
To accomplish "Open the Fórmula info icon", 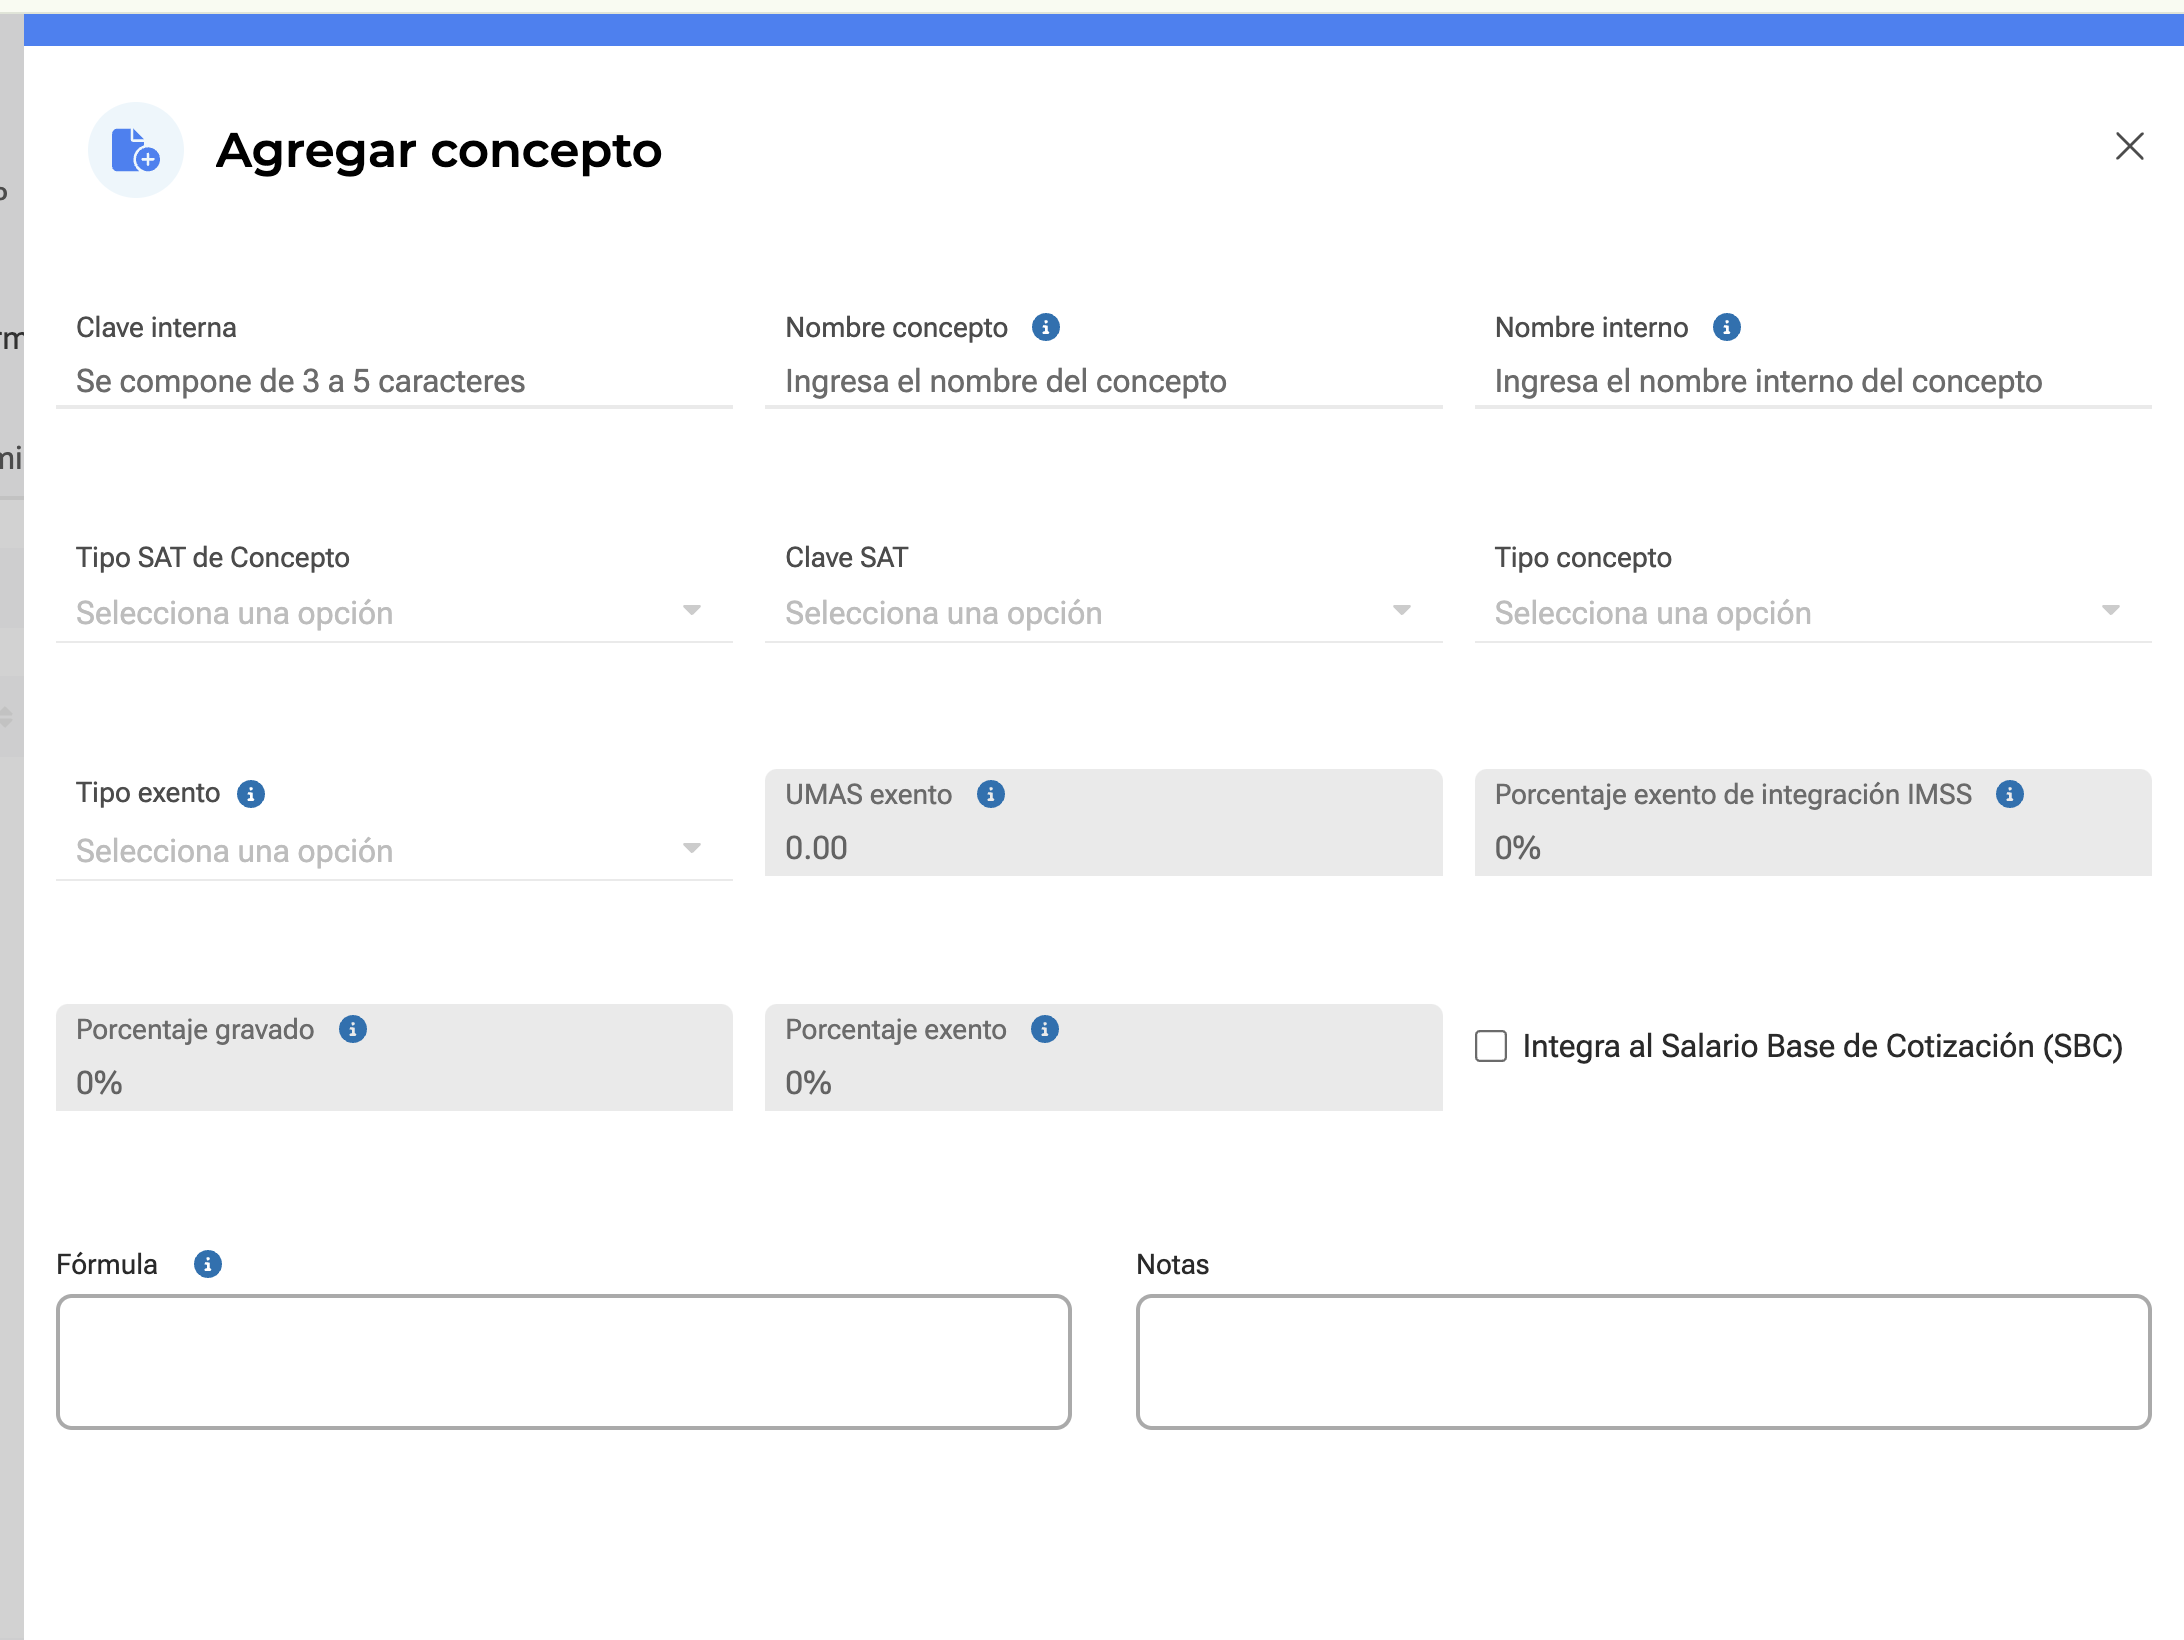I will (x=207, y=1264).
